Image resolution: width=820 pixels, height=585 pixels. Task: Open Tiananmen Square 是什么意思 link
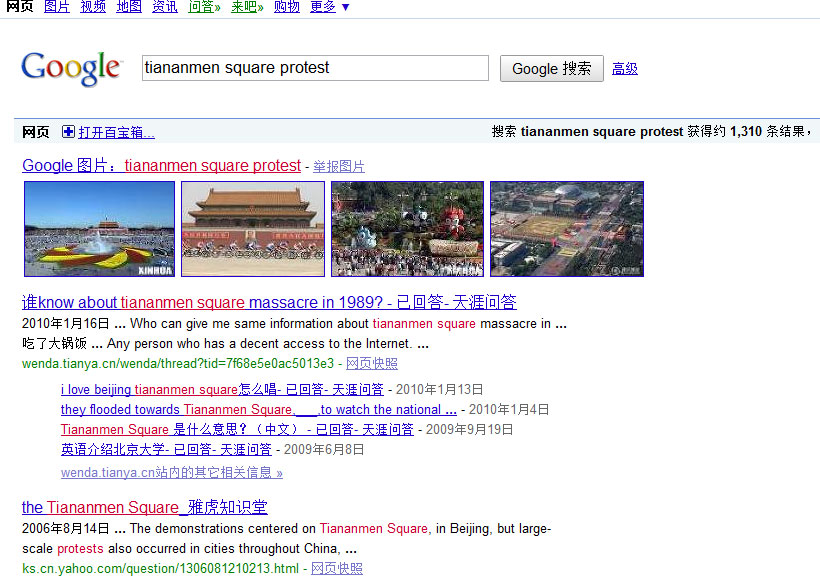(x=237, y=429)
